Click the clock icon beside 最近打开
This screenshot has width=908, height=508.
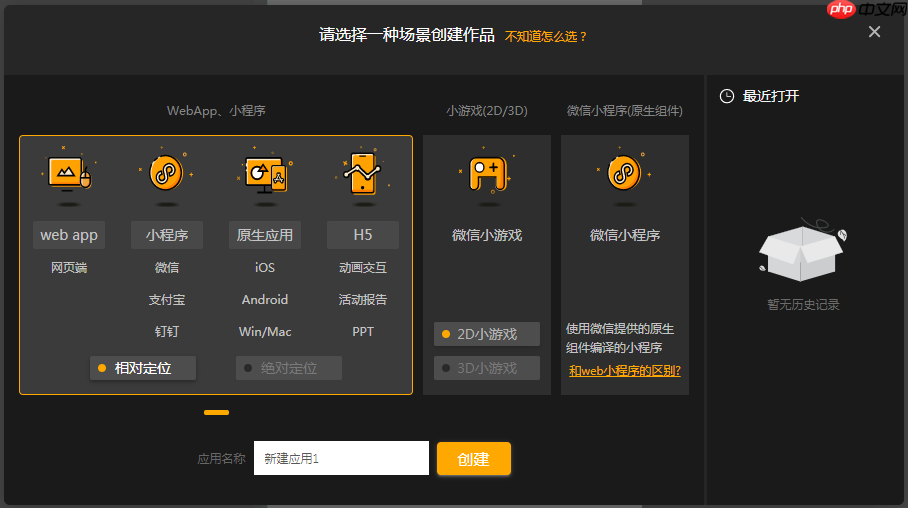tap(727, 96)
